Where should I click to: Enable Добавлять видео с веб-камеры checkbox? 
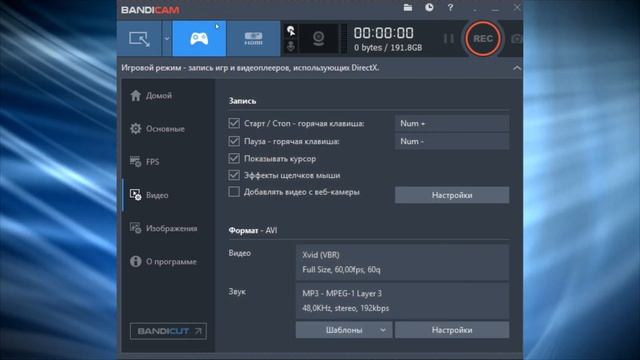point(234,192)
